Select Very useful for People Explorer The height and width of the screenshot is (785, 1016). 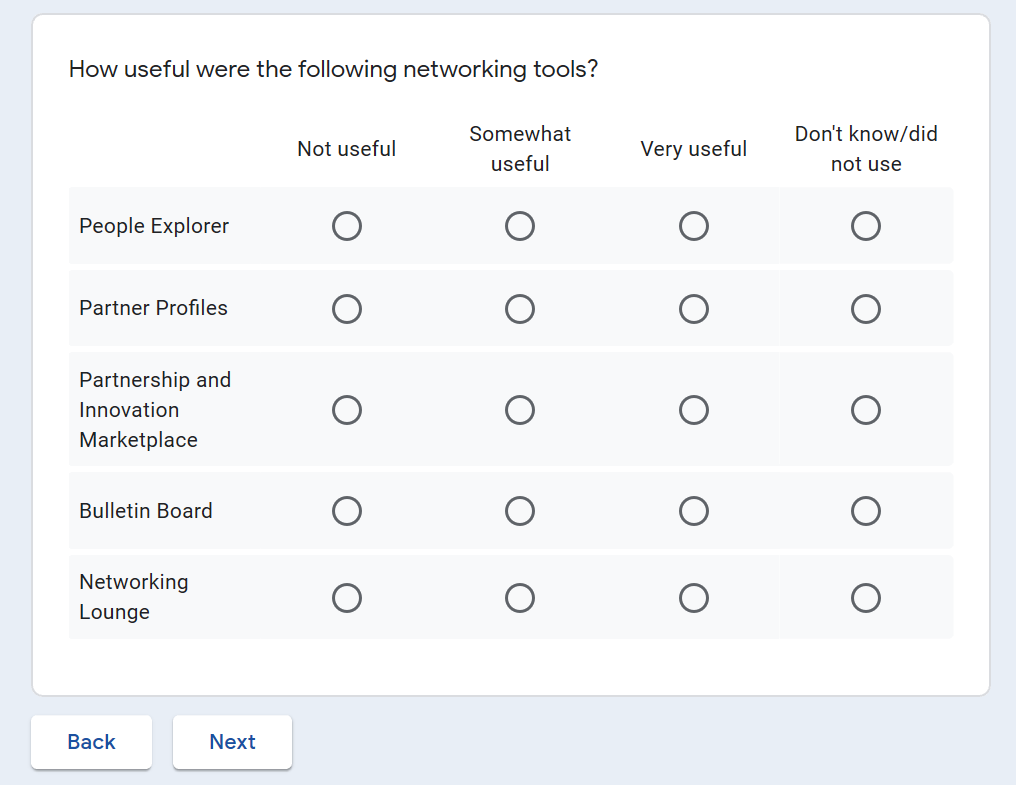(x=694, y=227)
